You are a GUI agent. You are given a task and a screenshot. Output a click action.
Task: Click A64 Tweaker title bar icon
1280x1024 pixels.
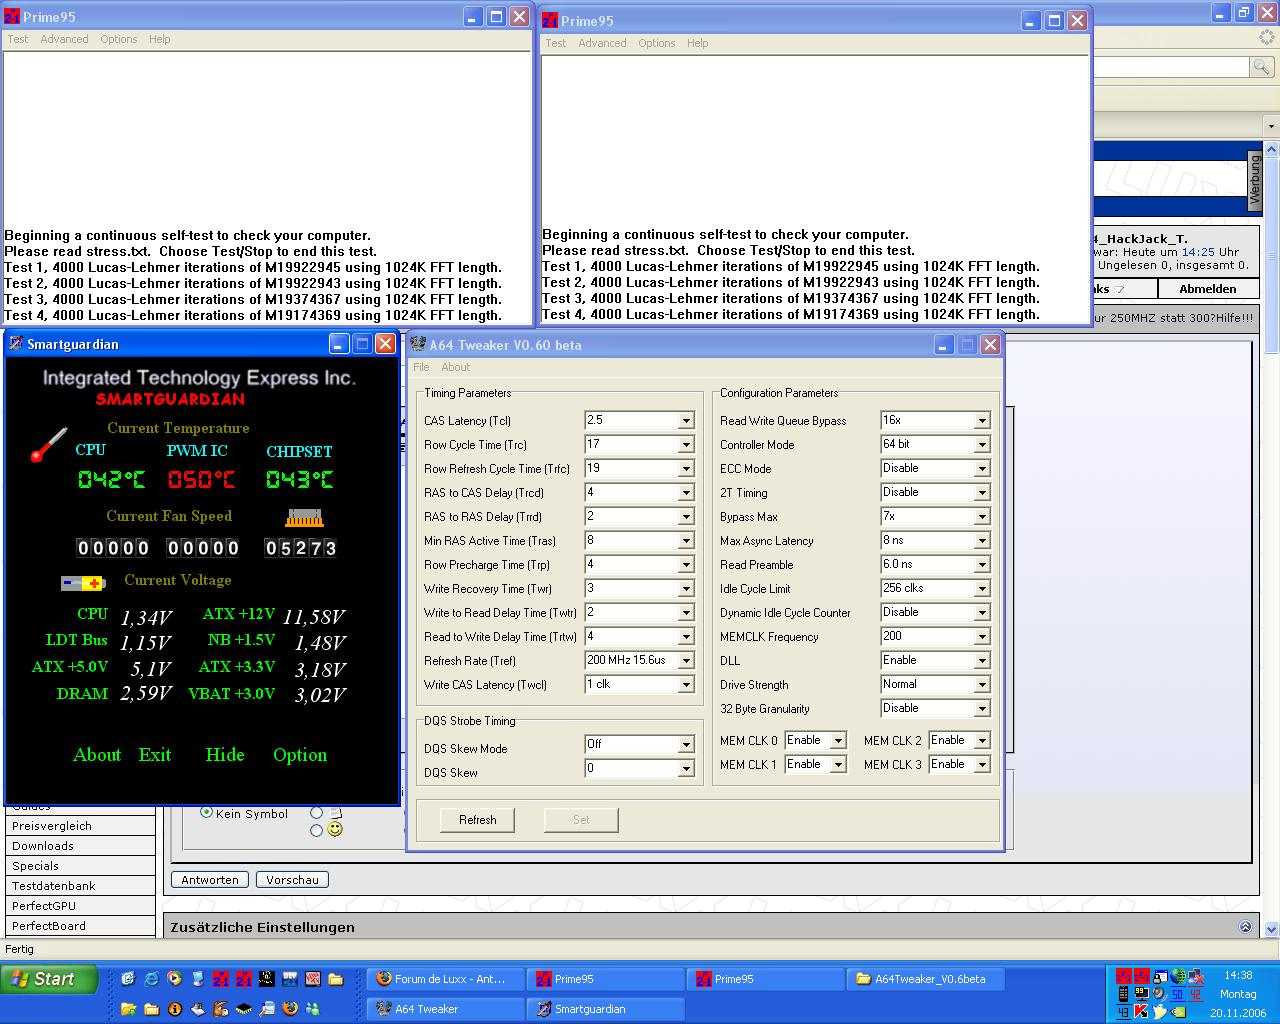pyautogui.click(x=419, y=345)
